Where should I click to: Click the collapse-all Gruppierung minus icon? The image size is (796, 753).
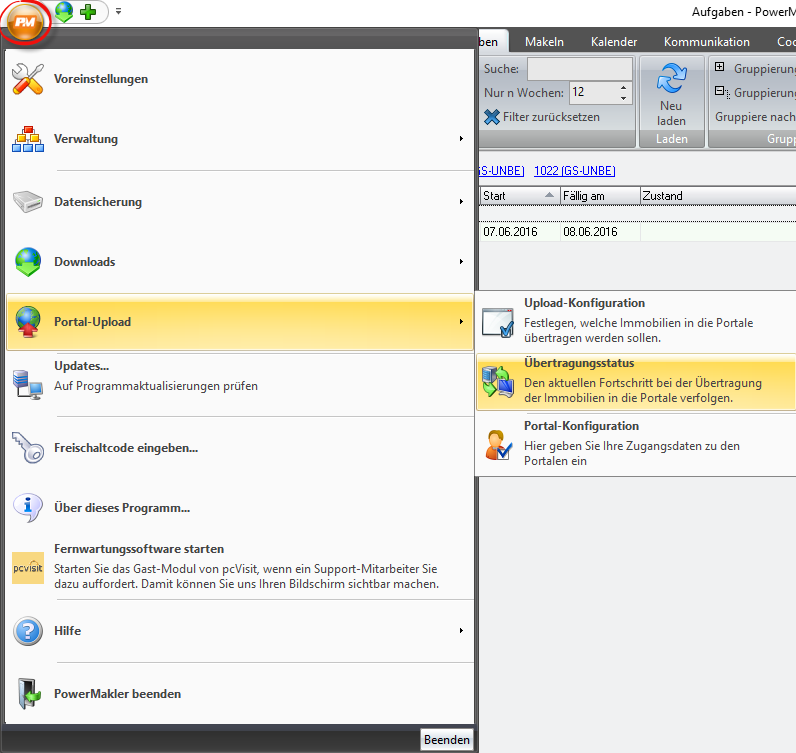point(721,92)
